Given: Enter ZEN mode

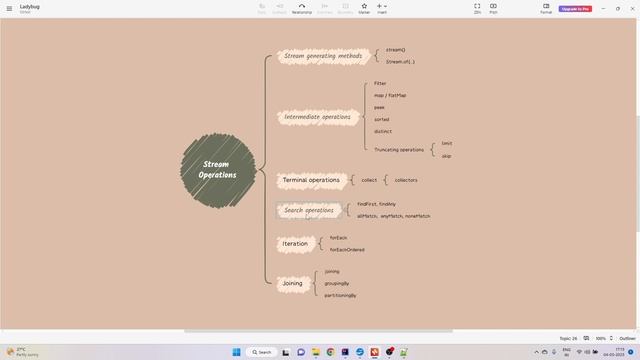Looking at the screenshot, I should click(x=477, y=9).
